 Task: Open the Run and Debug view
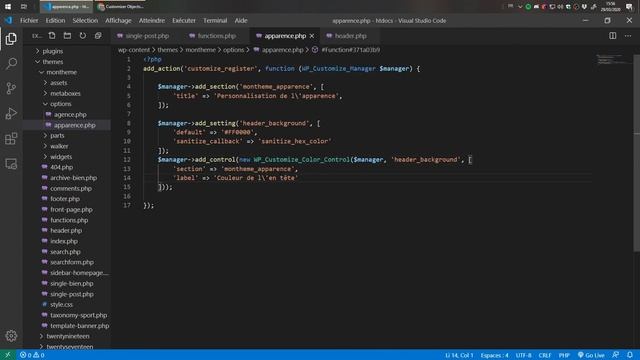11,113
